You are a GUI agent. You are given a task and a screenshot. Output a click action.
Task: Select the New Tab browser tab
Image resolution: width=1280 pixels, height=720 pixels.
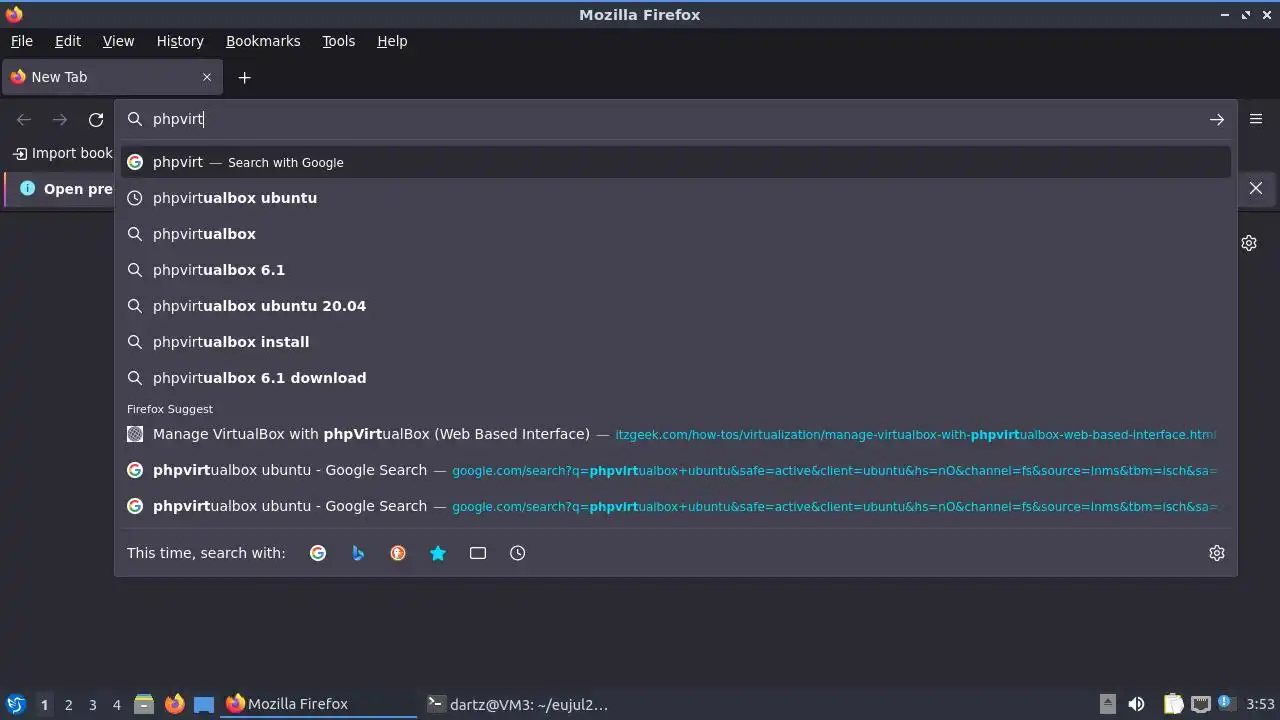112,77
